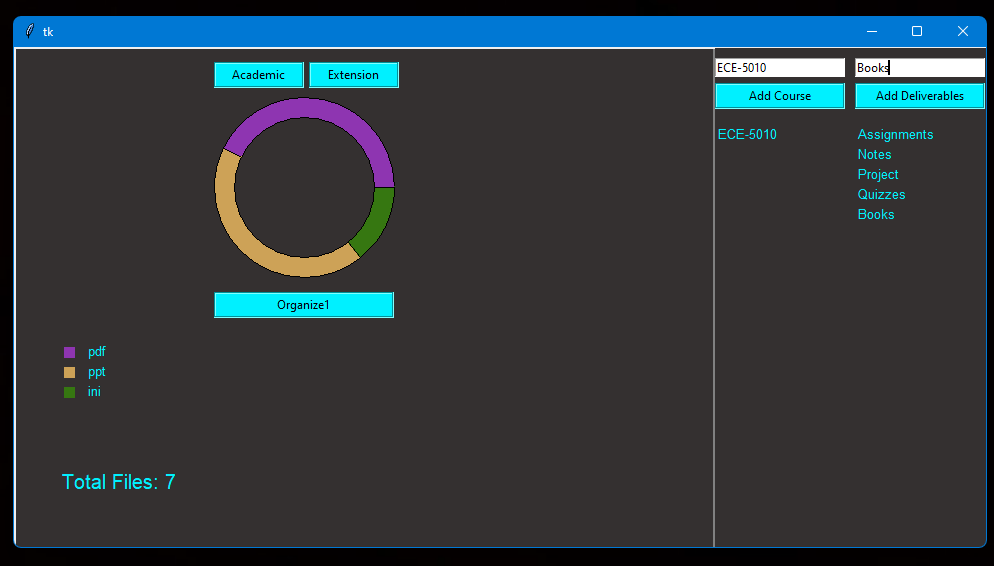The height and width of the screenshot is (566, 994).
Task: Click the Add Deliverables button
Action: click(919, 96)
